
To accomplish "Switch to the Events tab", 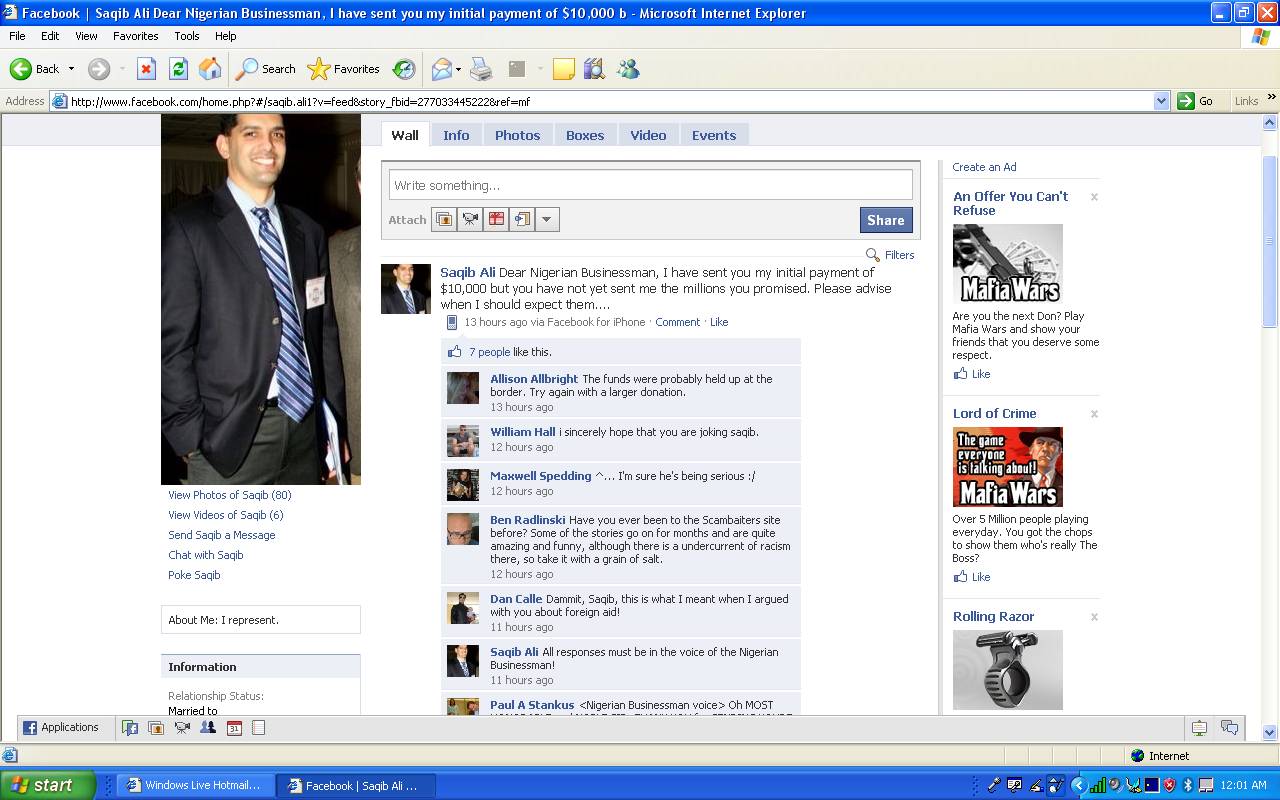I will tap(714, 135).
